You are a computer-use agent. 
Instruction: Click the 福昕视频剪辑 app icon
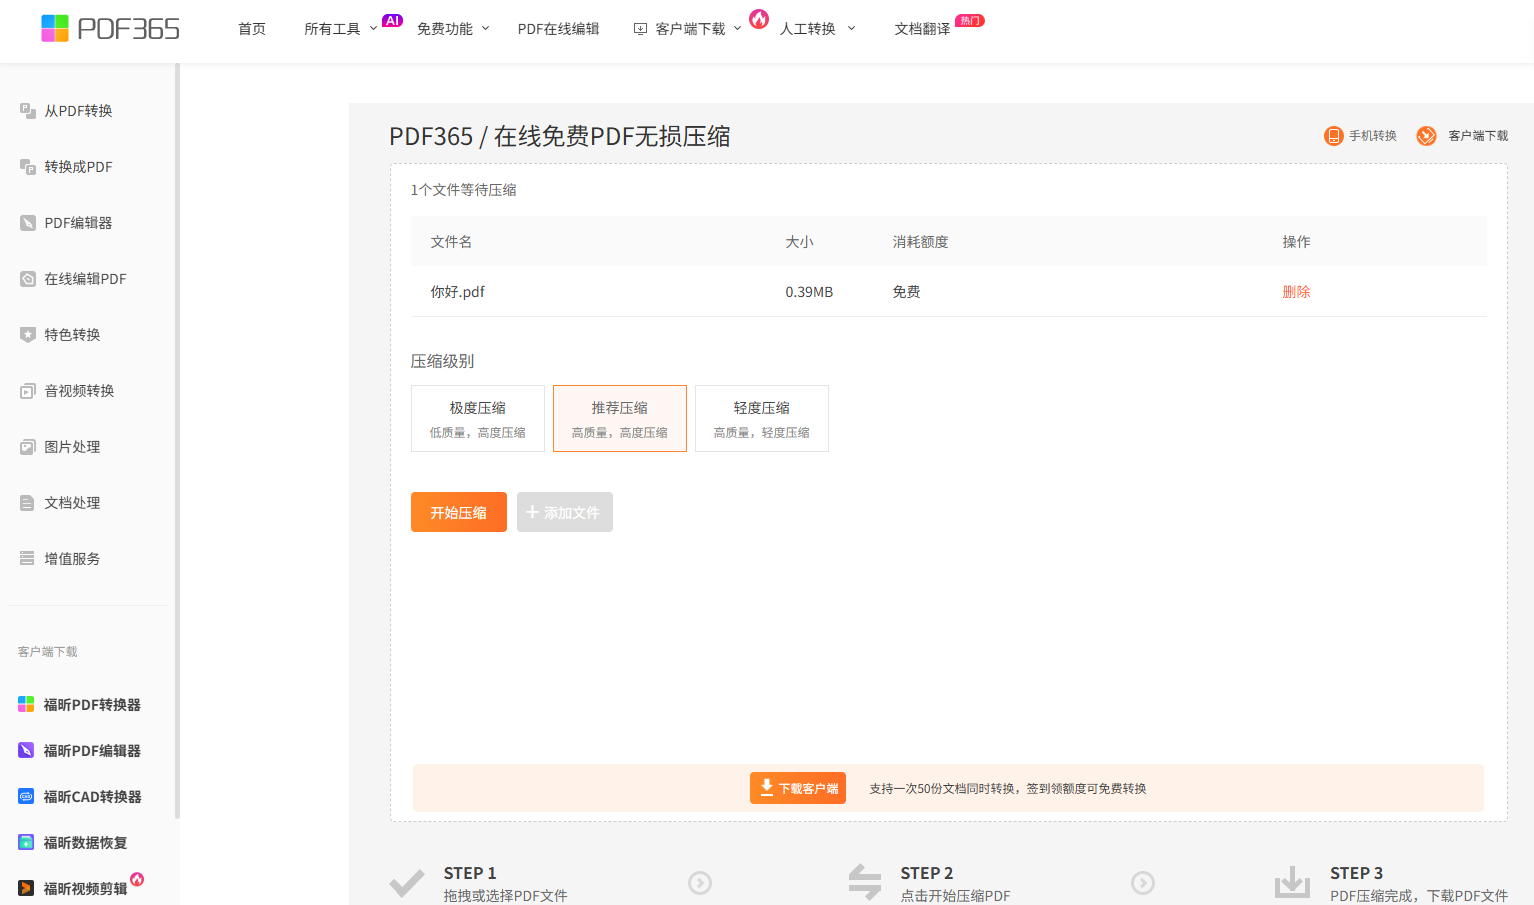coord(26,889)
